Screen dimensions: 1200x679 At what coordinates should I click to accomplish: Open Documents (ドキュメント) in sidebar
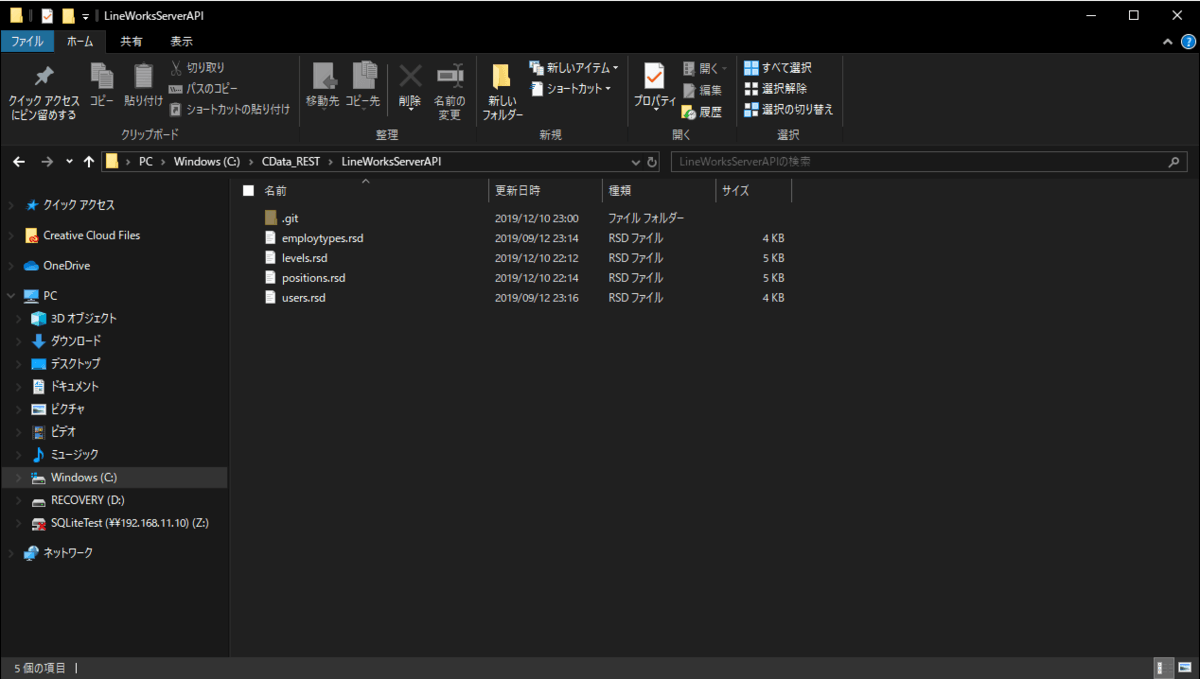(74, 386)
